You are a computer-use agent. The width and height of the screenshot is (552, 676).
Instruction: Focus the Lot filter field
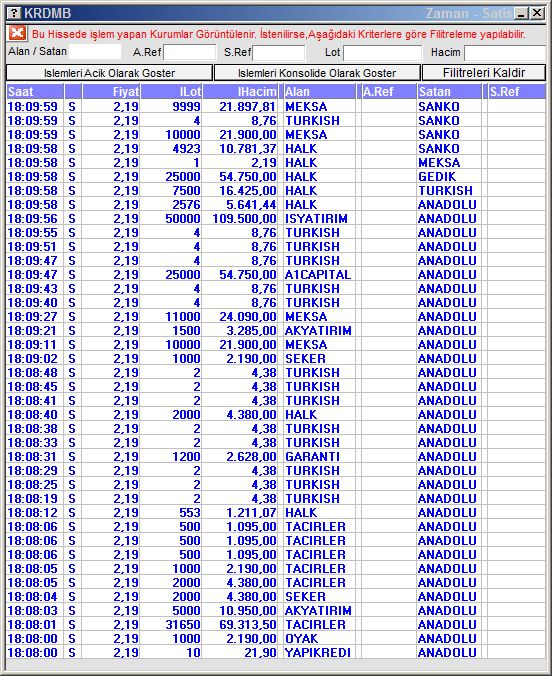(383, 53)
